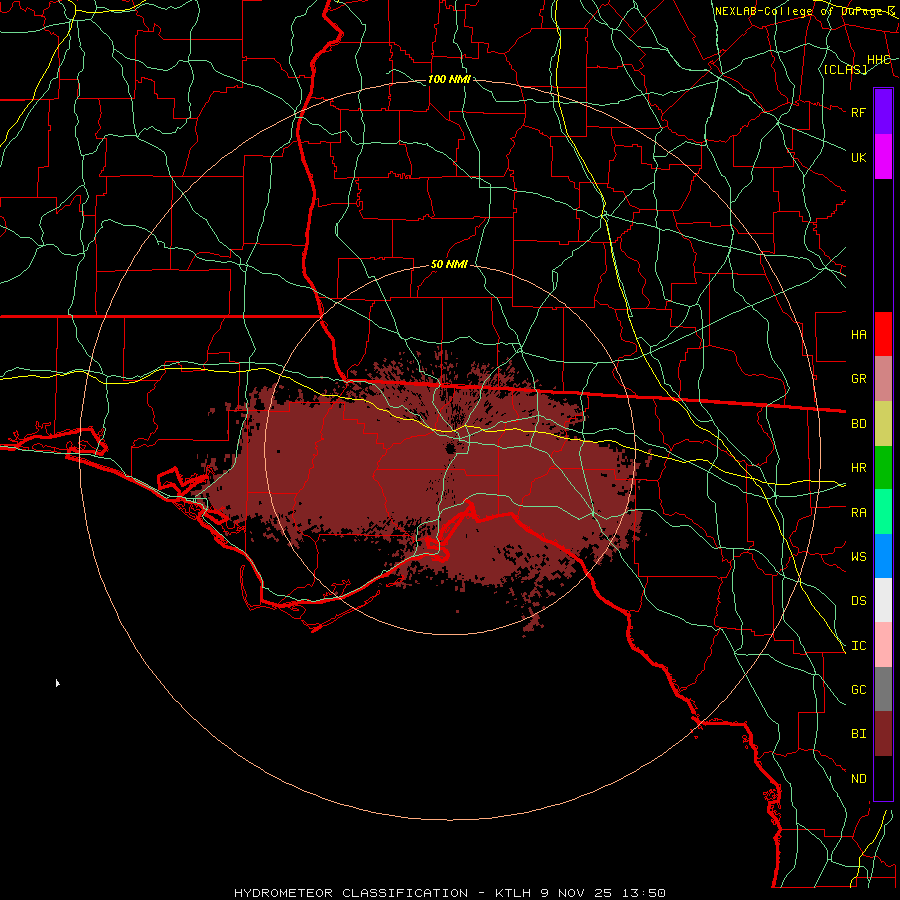900x900 pixels.
Task: Pick the yellow BD legend swatch
Action: point(883,424)
